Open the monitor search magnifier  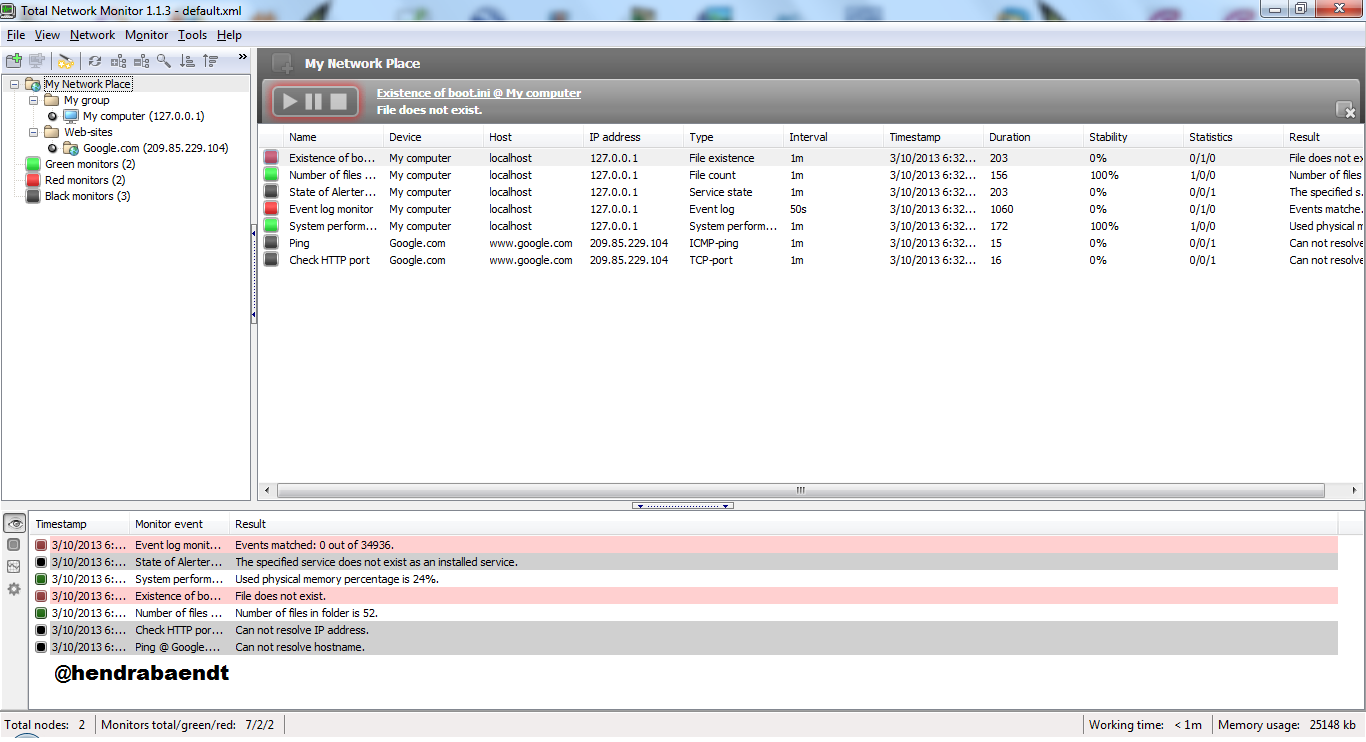(164, 61)
